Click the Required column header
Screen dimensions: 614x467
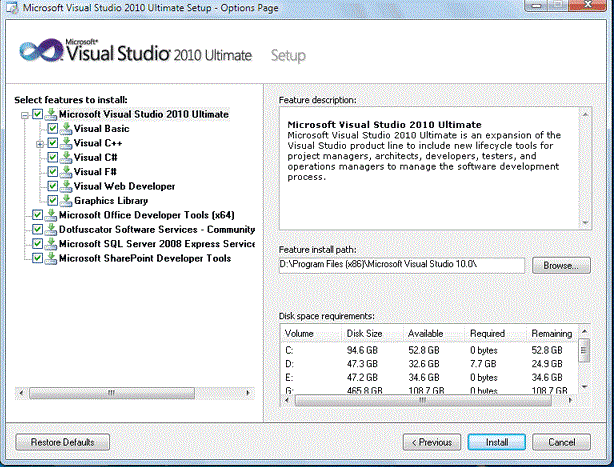(495, 334)
